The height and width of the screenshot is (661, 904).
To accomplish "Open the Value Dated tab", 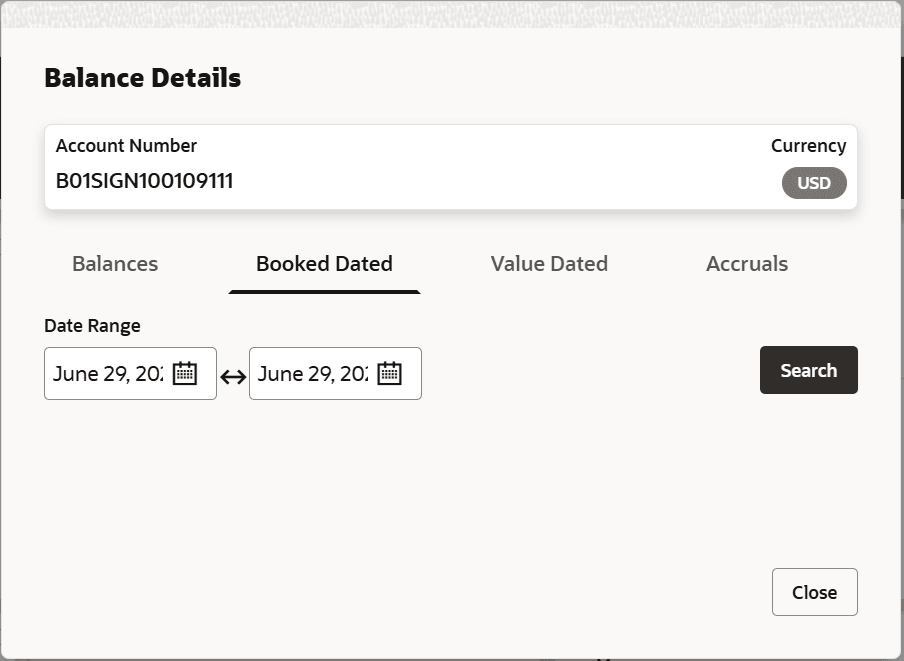I will (x=549, y=264).
